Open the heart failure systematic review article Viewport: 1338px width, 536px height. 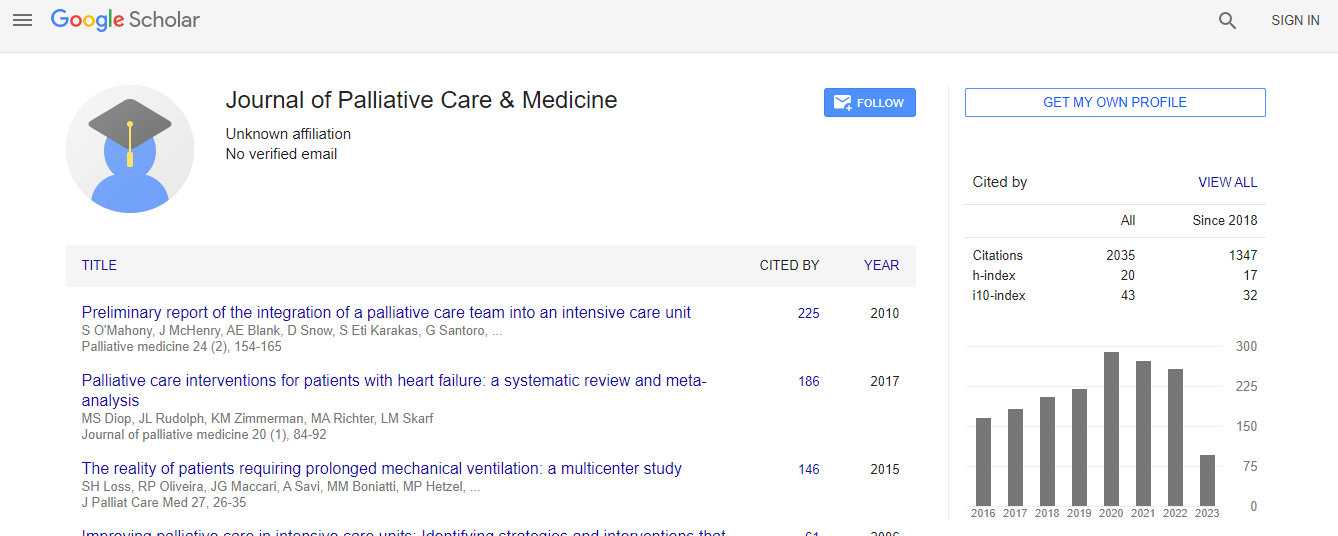[393, 381]
